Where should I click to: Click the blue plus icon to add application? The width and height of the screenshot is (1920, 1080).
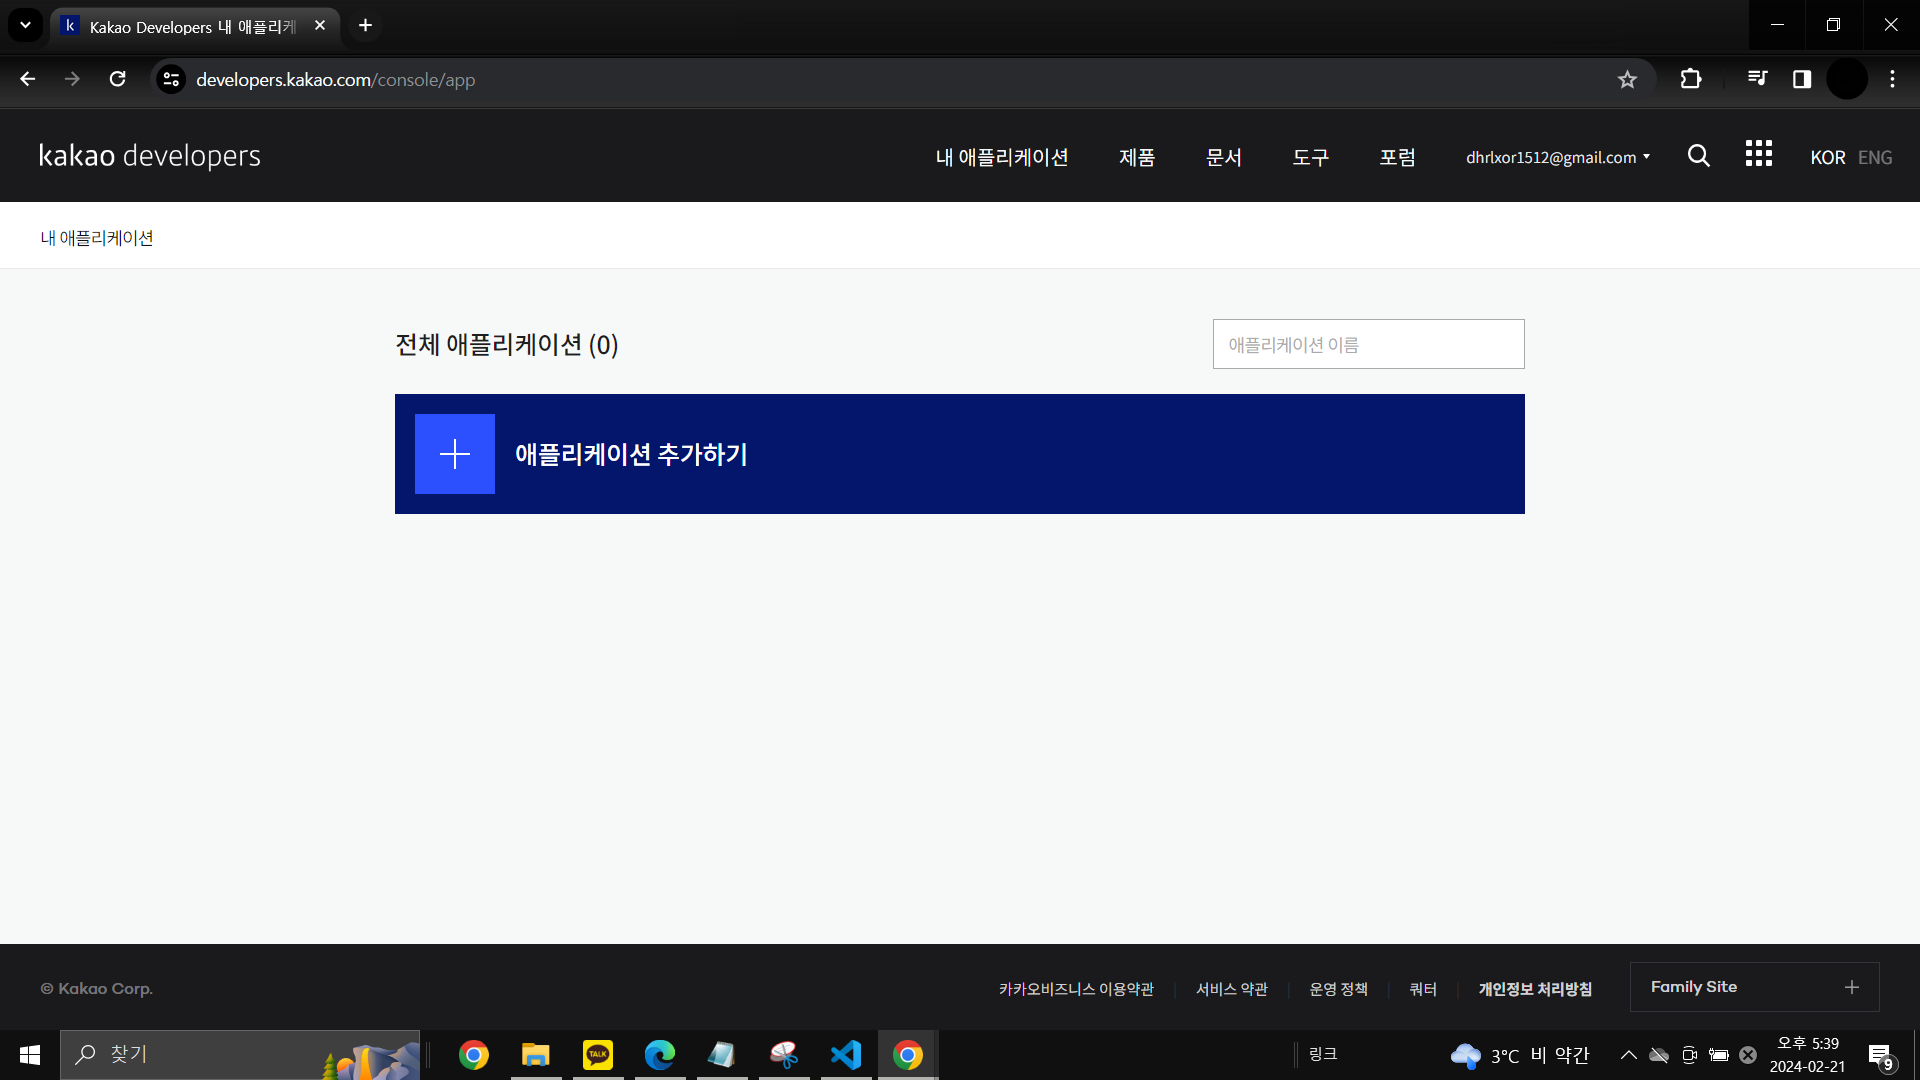(x=455, y=454)
